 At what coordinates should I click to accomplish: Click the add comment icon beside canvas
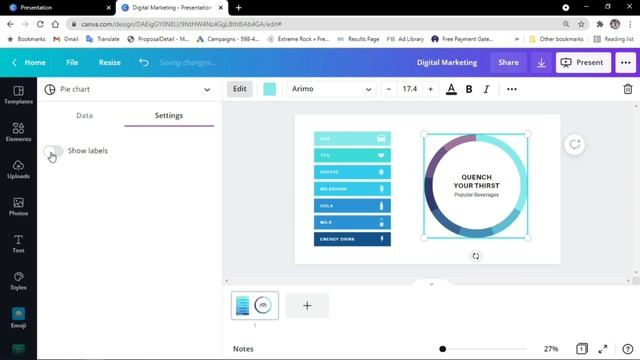coord(575,144)
